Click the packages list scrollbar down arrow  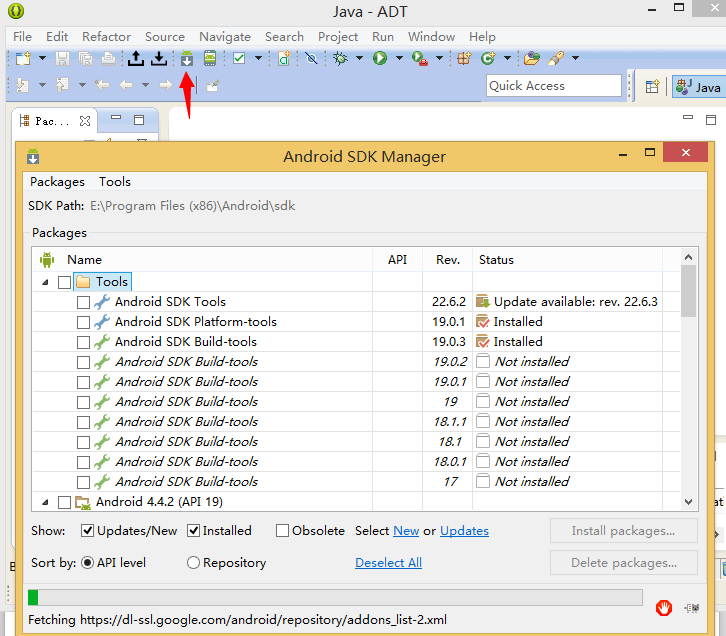[688, 502]
